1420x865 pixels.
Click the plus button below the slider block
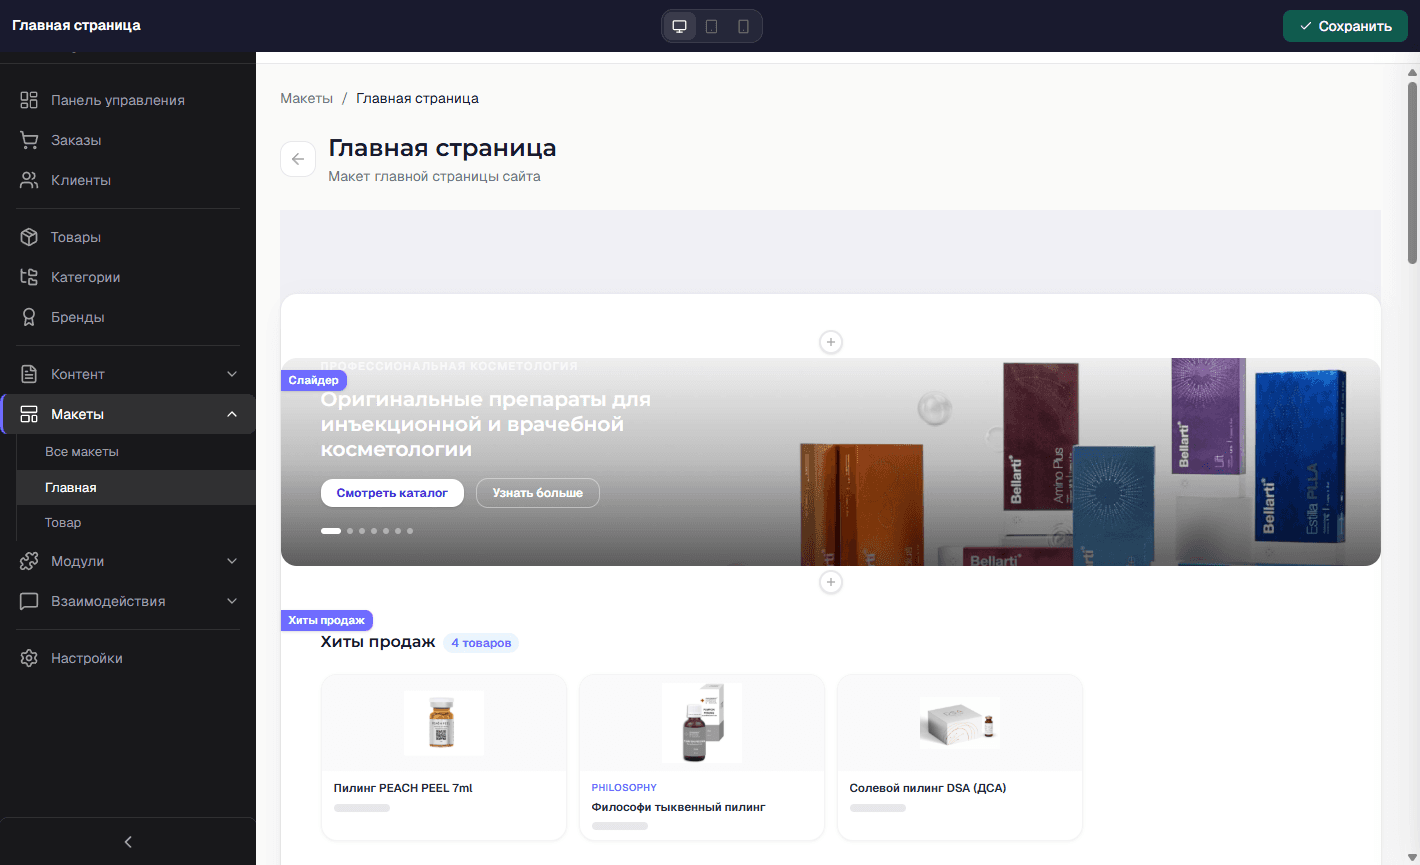click(830, 582)
